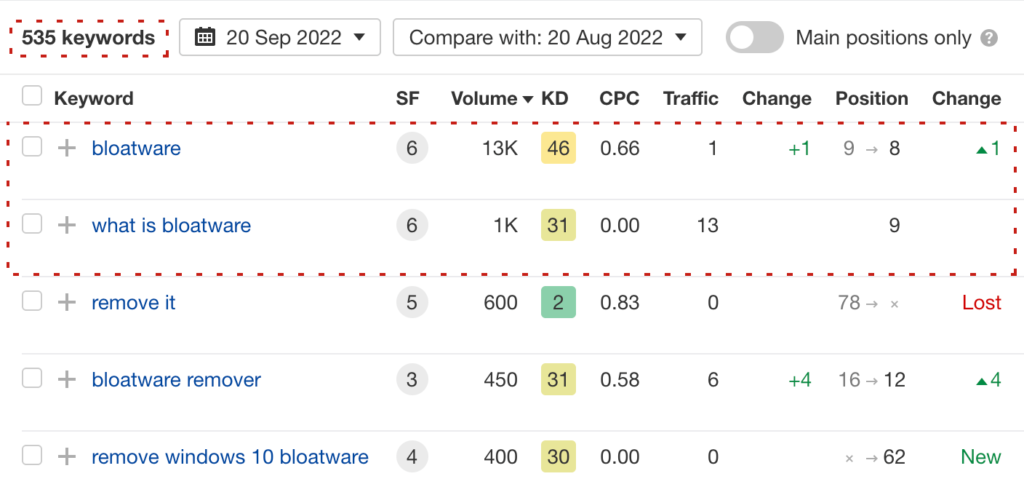
Task: Click the plus icon beside 'remove it'
Action: point(67,302)
